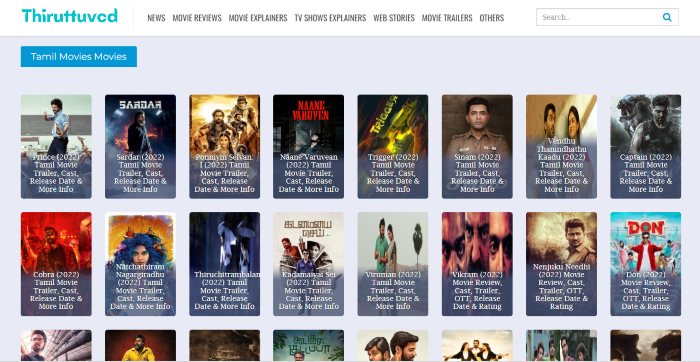700x362 pixels.
Task: Expand the OTHERS menu
Action: tap(492, 18)
